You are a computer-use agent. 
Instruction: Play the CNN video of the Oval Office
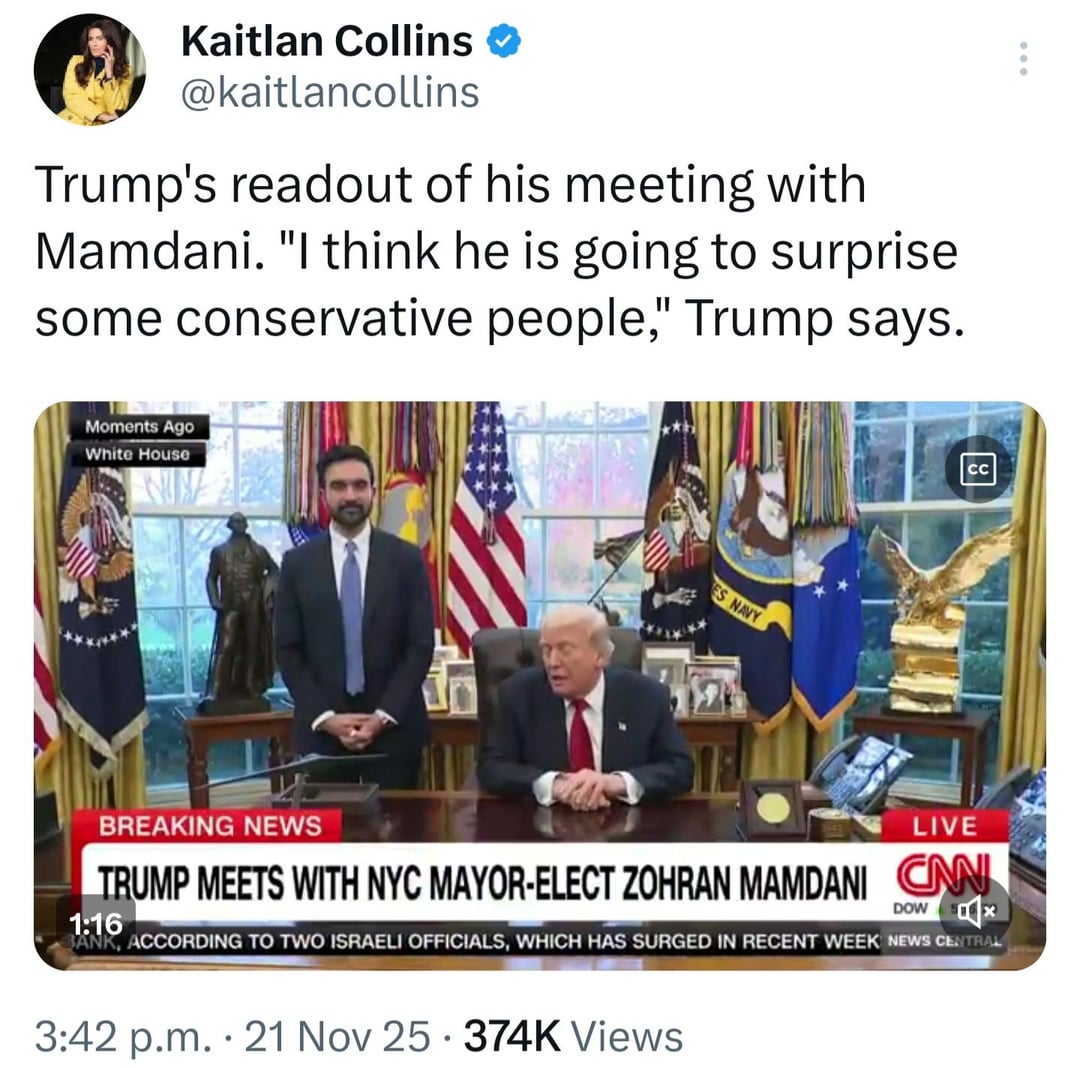pyautogui.click(x=540, y=685)
